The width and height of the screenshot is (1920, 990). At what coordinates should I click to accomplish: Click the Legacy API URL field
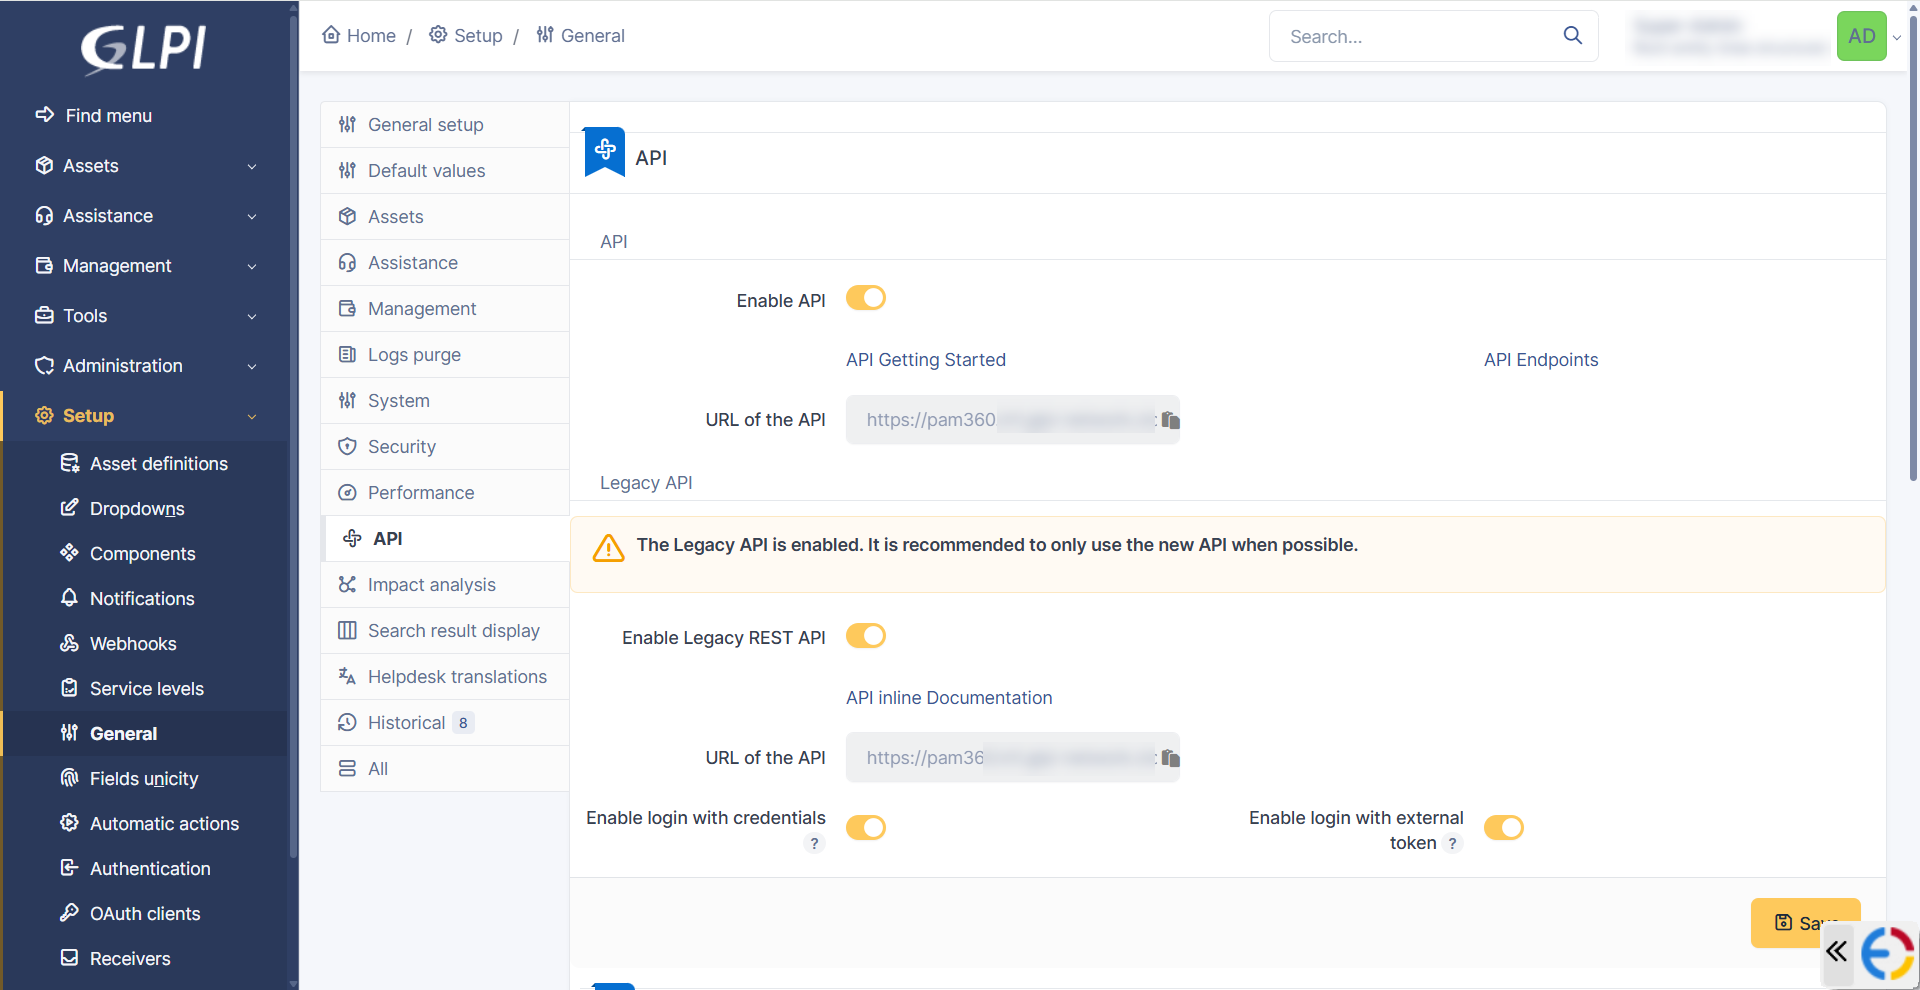click(x=1012, y=758)
